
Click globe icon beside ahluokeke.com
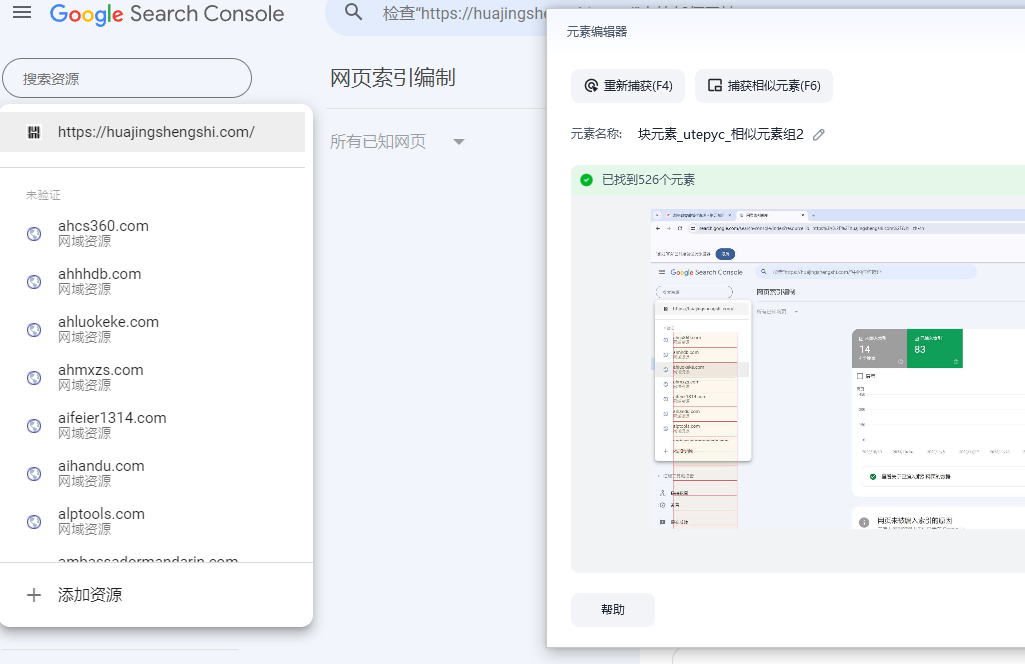pyautogui.click(x=34, y=330)
